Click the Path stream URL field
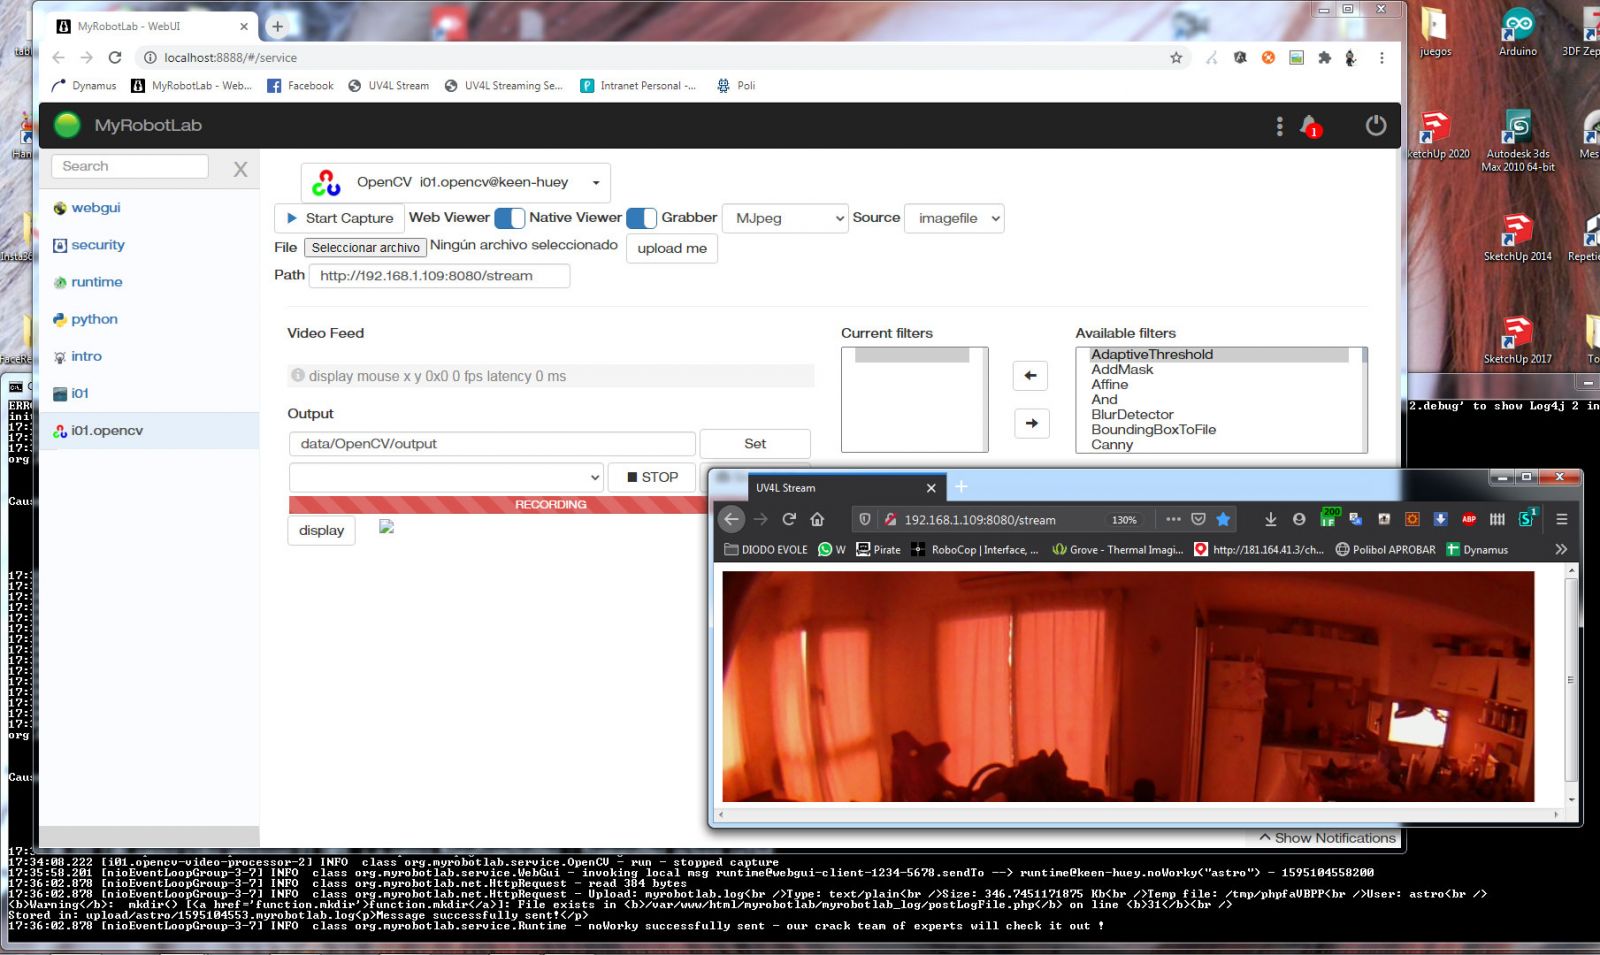This screenshot has width=1600, height=955. 440,276
